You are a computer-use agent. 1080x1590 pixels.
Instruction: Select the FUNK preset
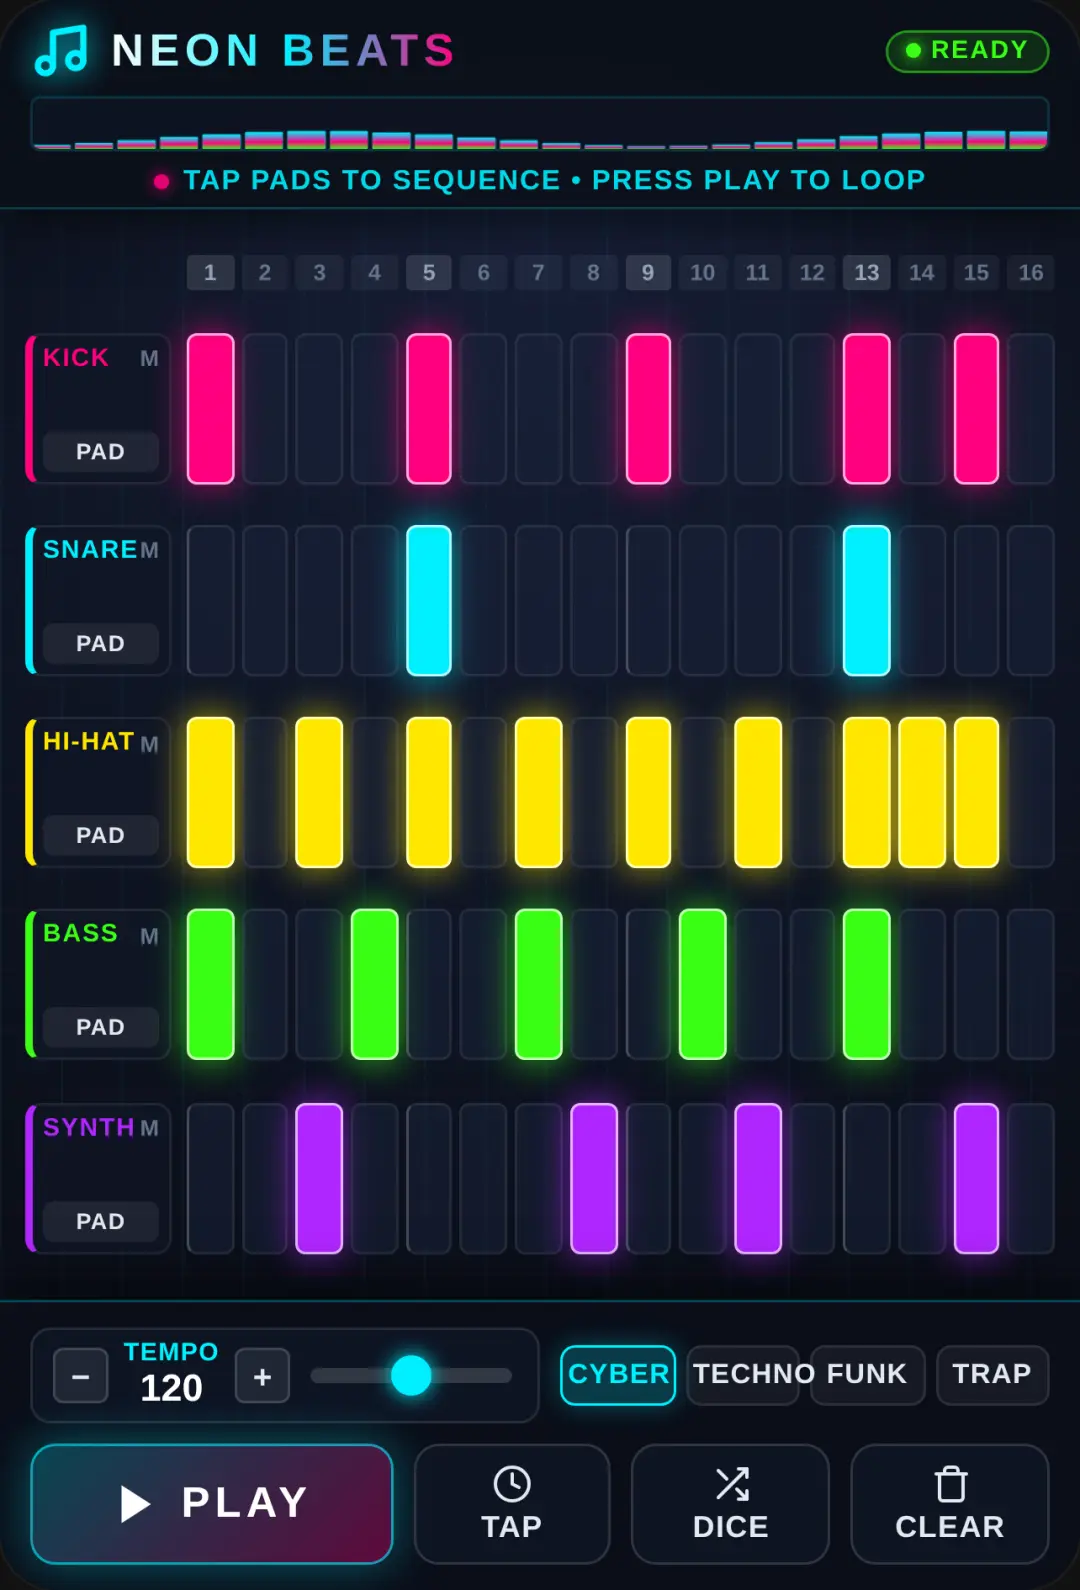867,1375
